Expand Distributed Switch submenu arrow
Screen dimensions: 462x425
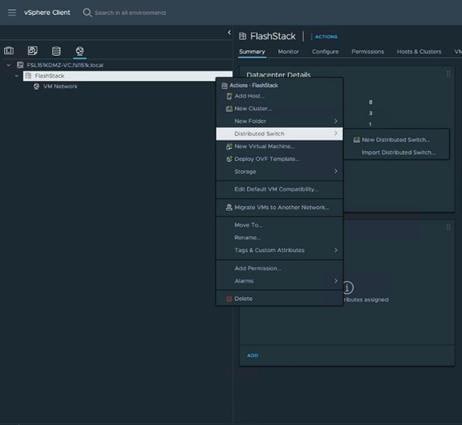coord(336,134)
